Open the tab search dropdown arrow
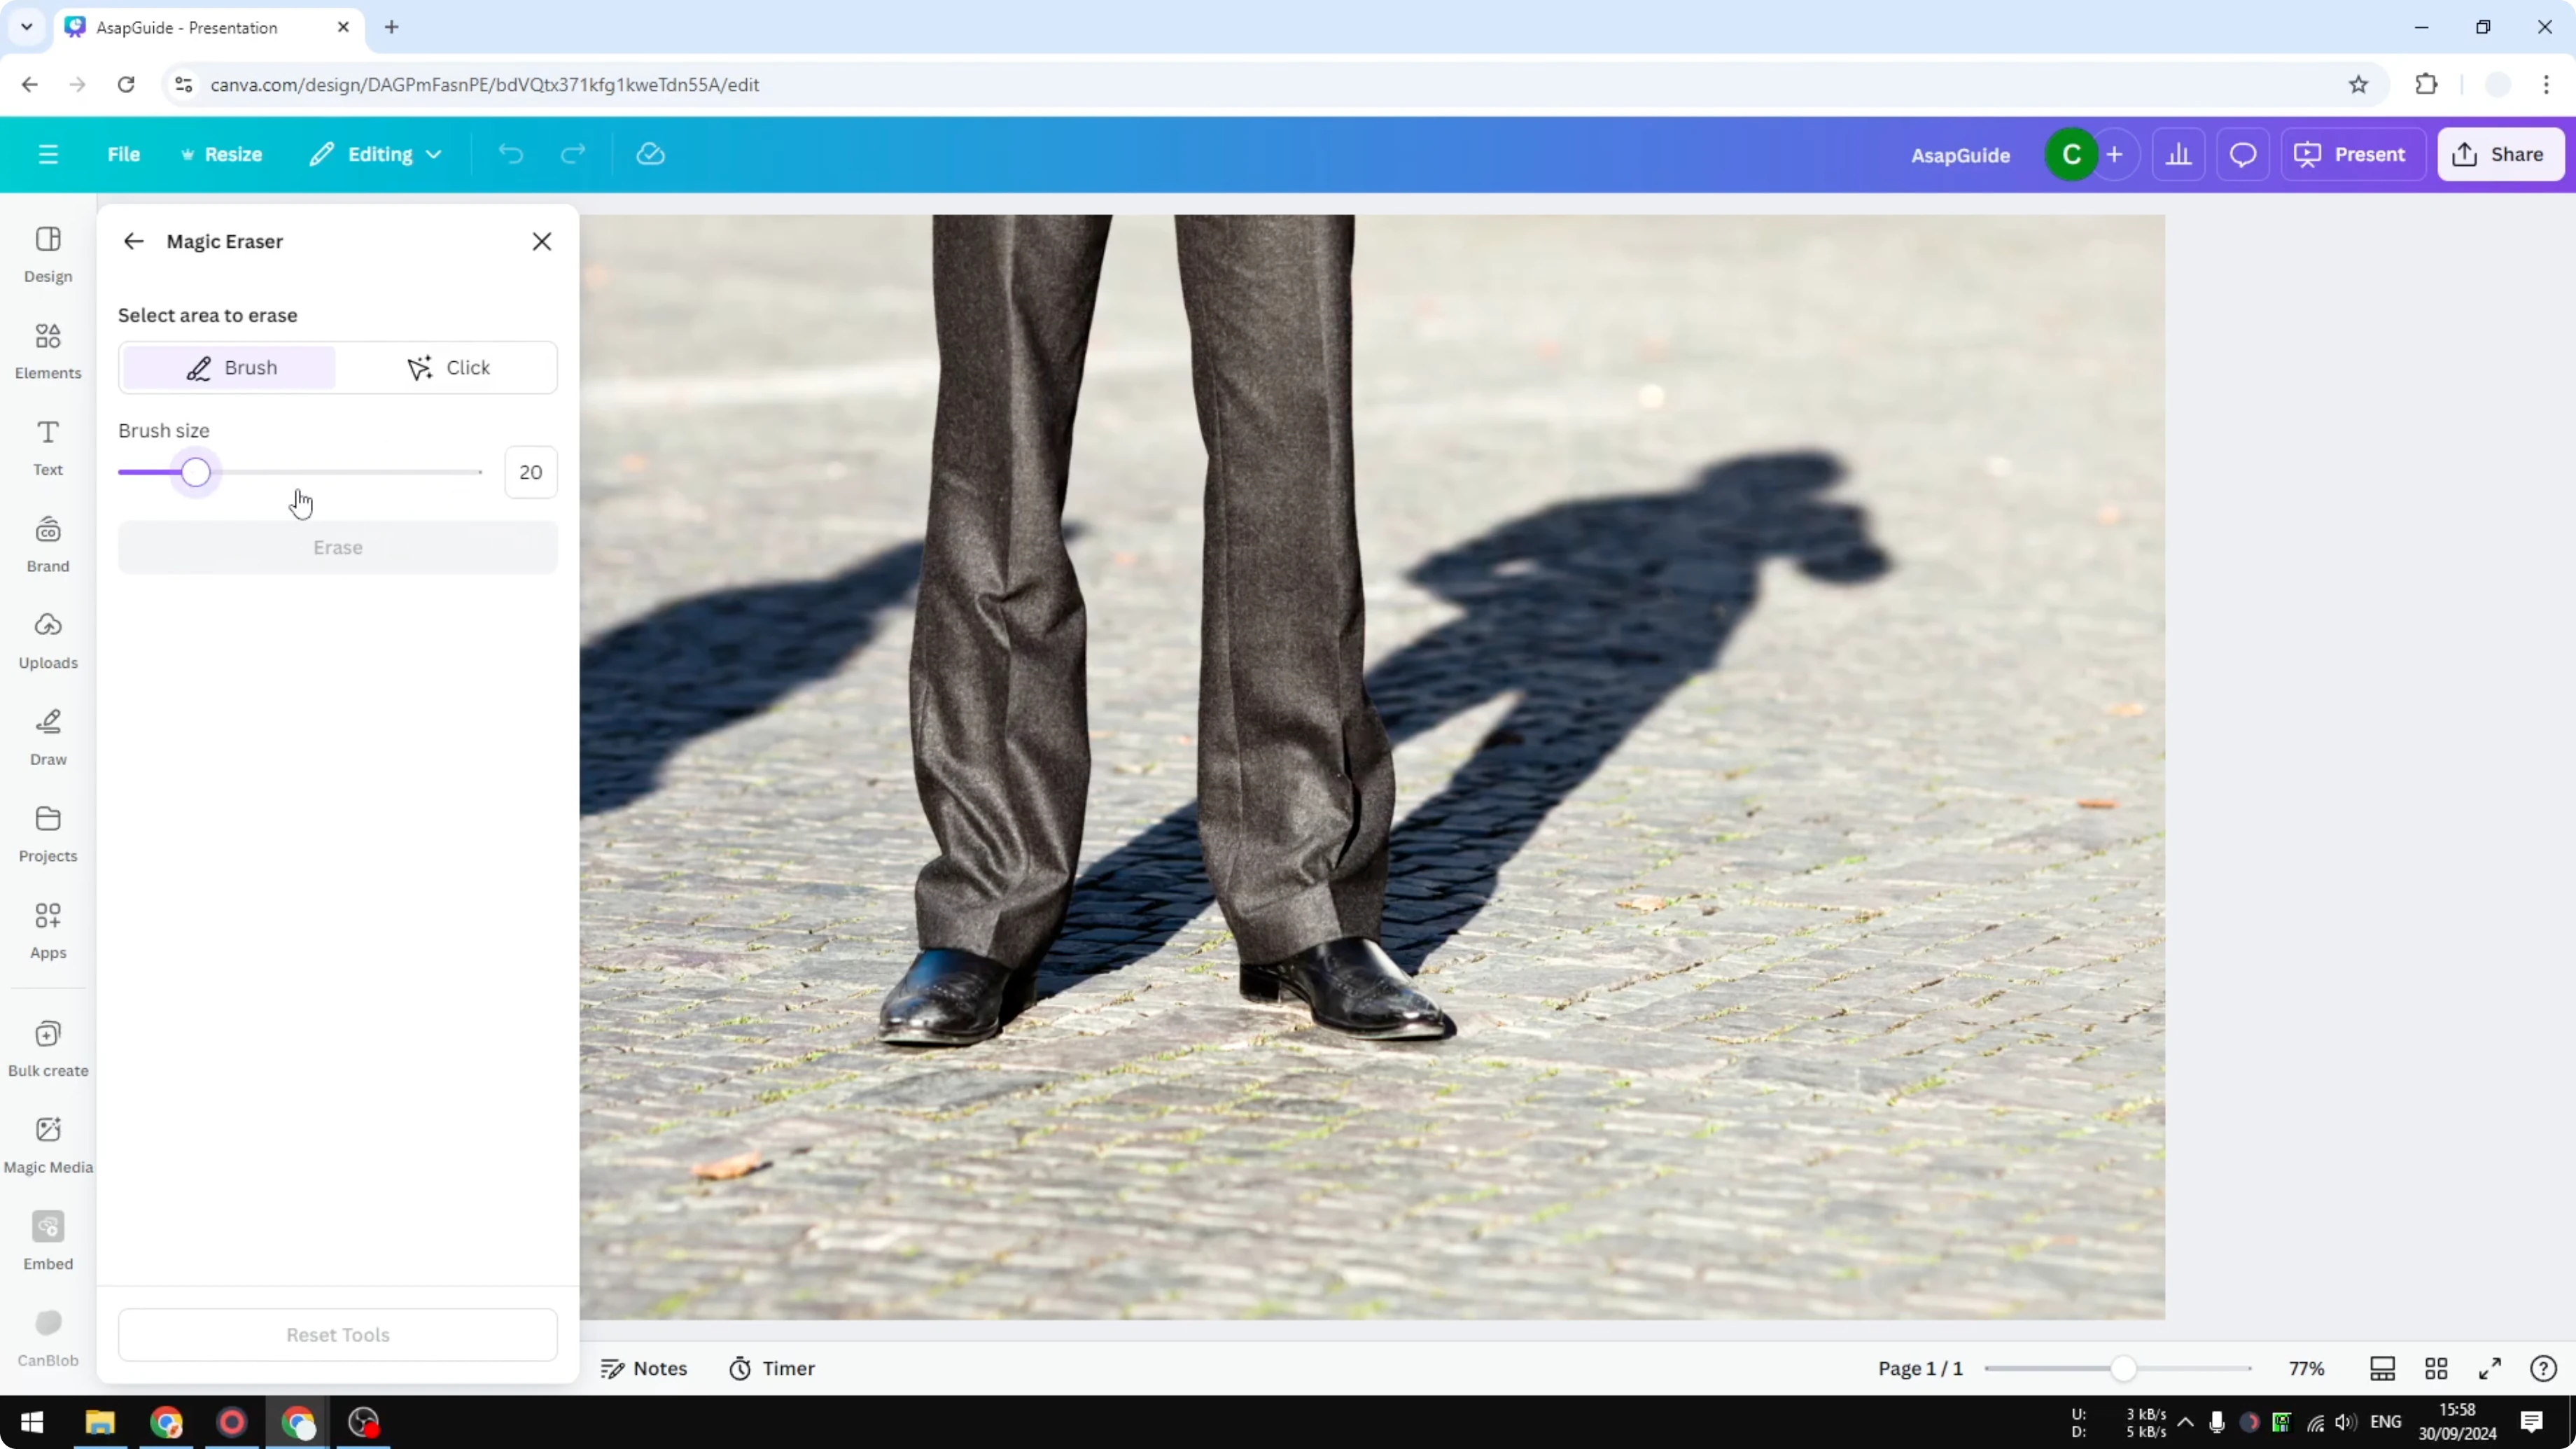Viewport: 2576px width, 1449px height. pyautogui.click(x=27, y=28)
